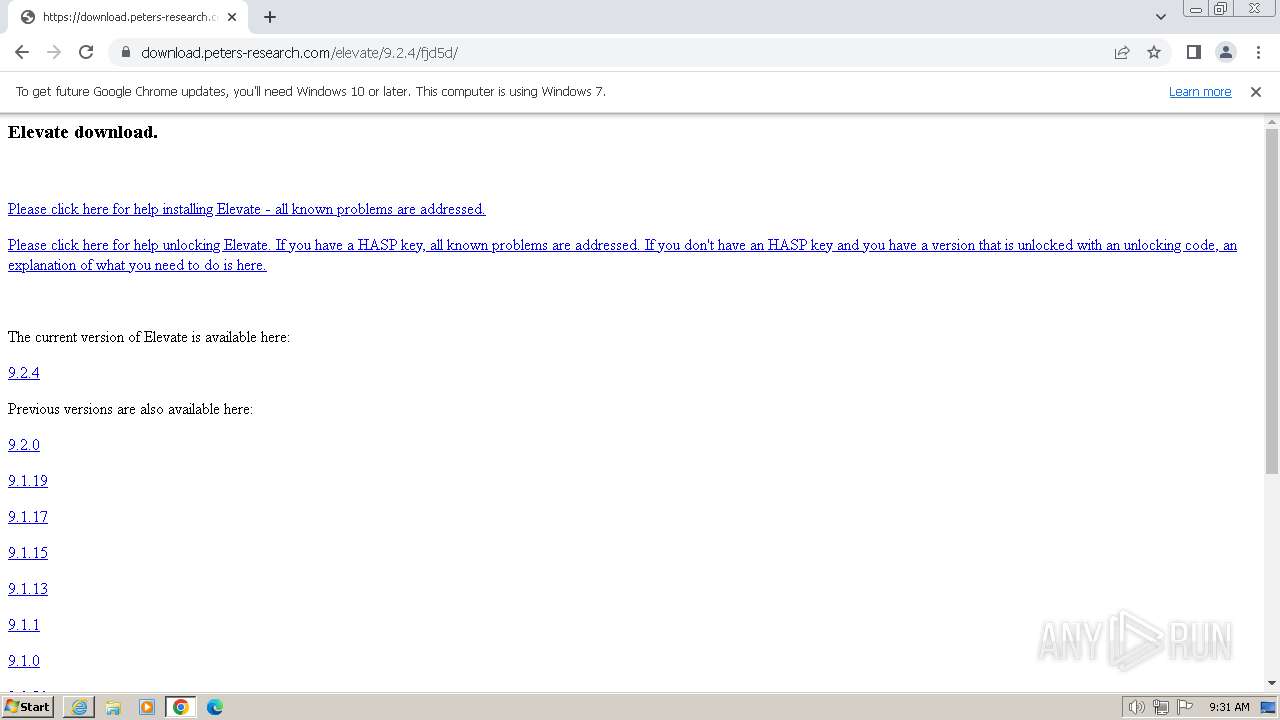Viewport: 1280px width, 720px height.
Task: Open a new browser tab
Action: point(270,17)
